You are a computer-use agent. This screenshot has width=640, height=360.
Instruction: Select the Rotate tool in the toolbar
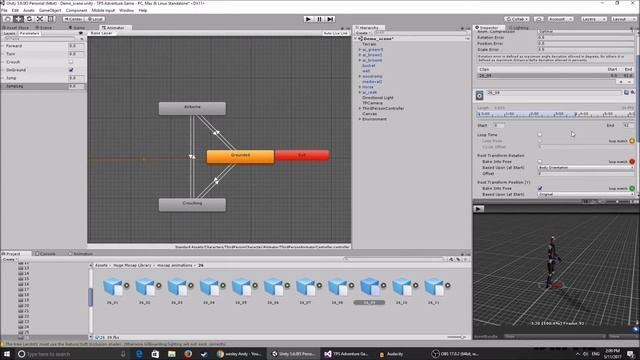point(29,19)
